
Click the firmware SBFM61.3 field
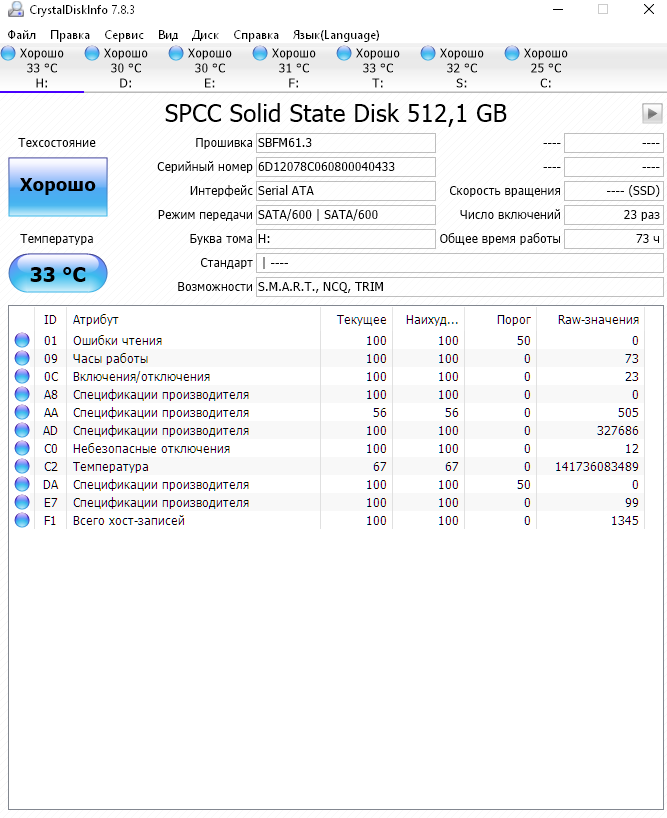(x=345, y=143)
